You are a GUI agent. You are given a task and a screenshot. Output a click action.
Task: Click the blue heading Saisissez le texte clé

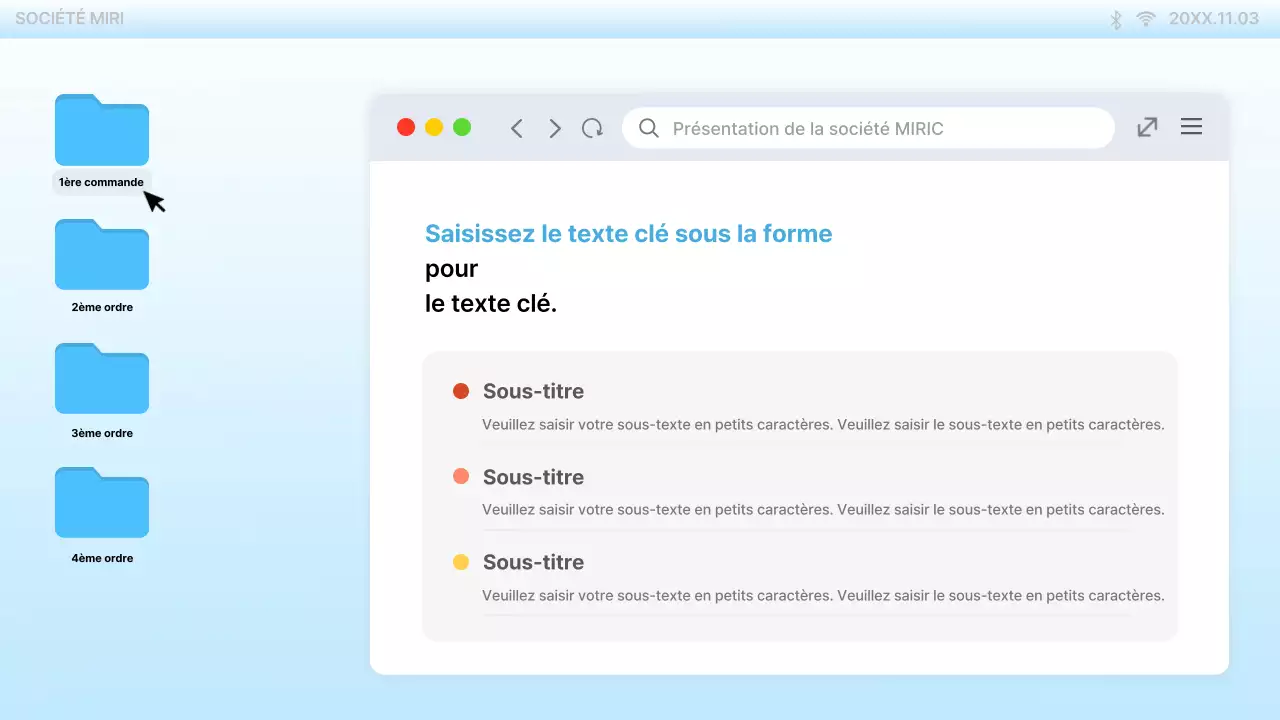click(628, 233)
